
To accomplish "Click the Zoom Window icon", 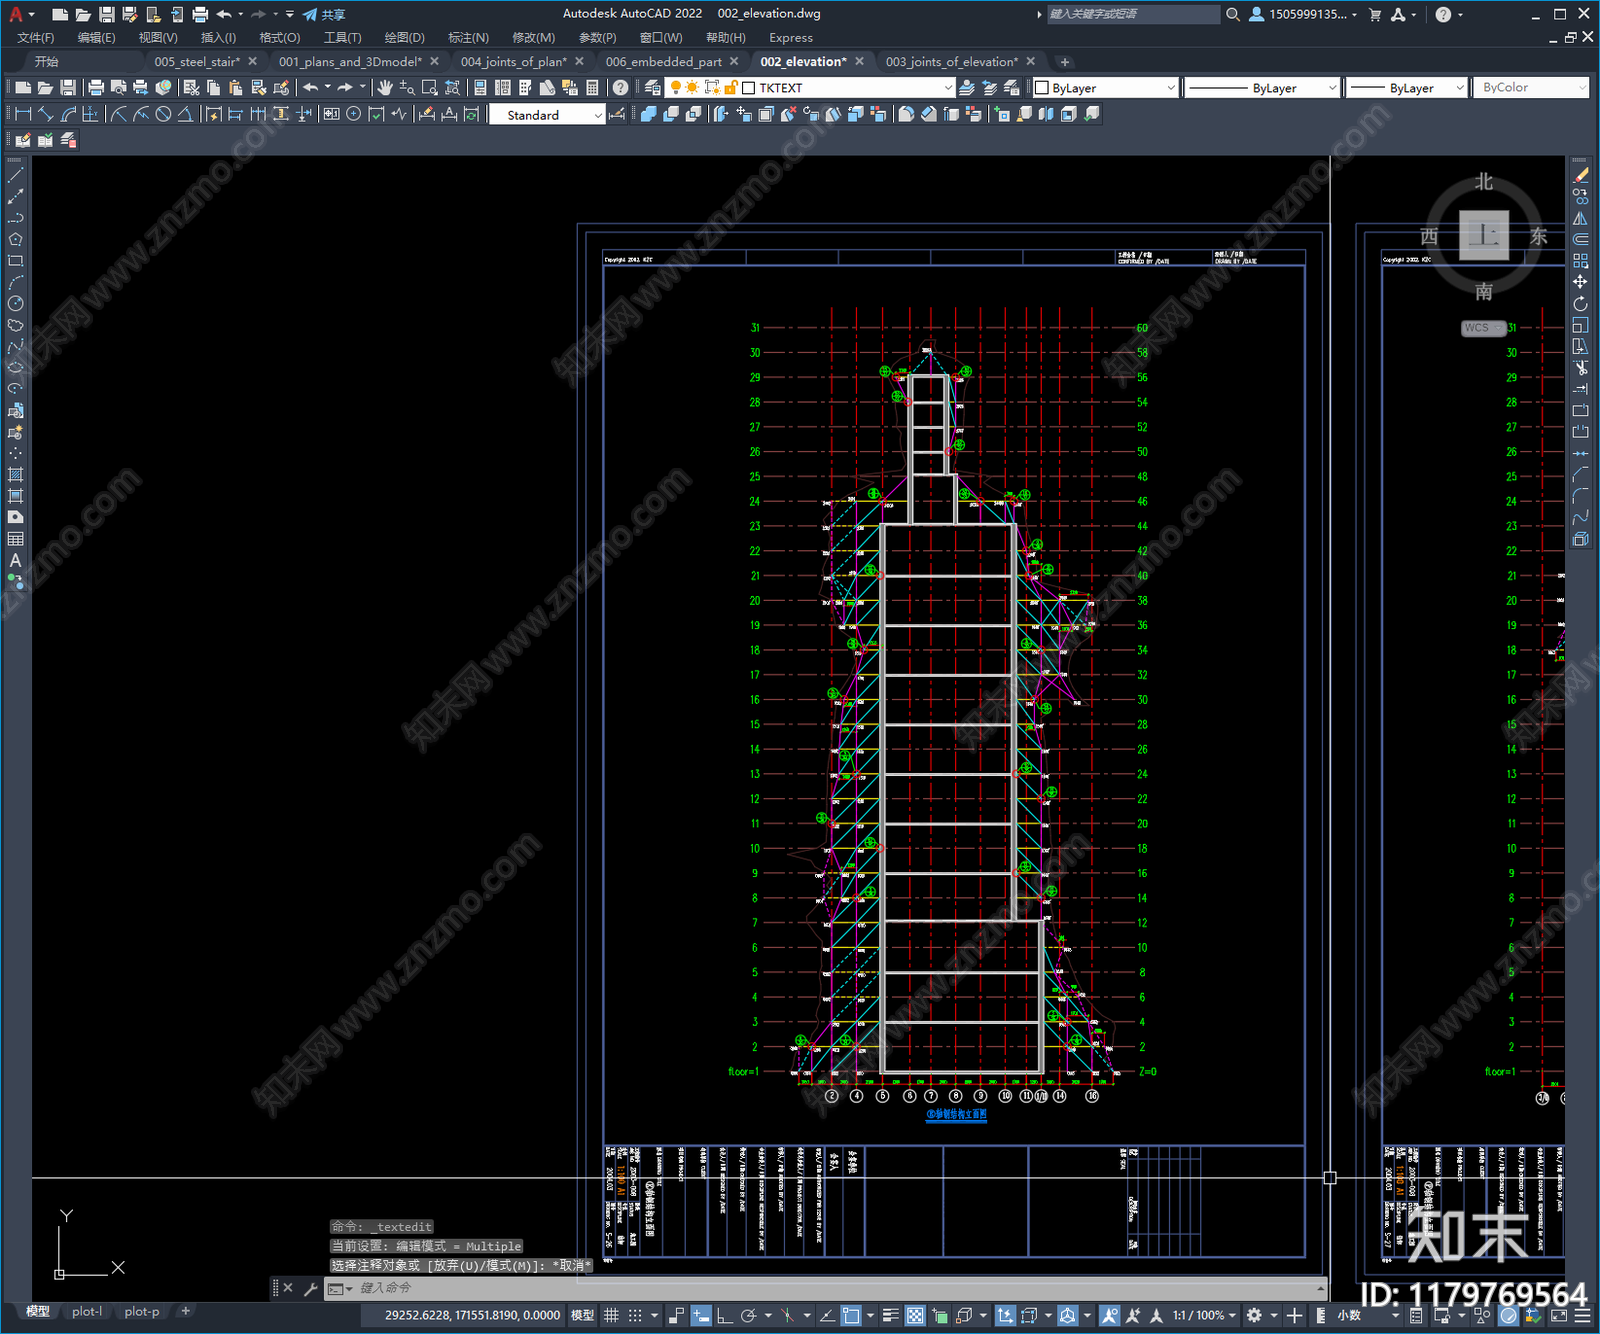I will click(429, 88).
